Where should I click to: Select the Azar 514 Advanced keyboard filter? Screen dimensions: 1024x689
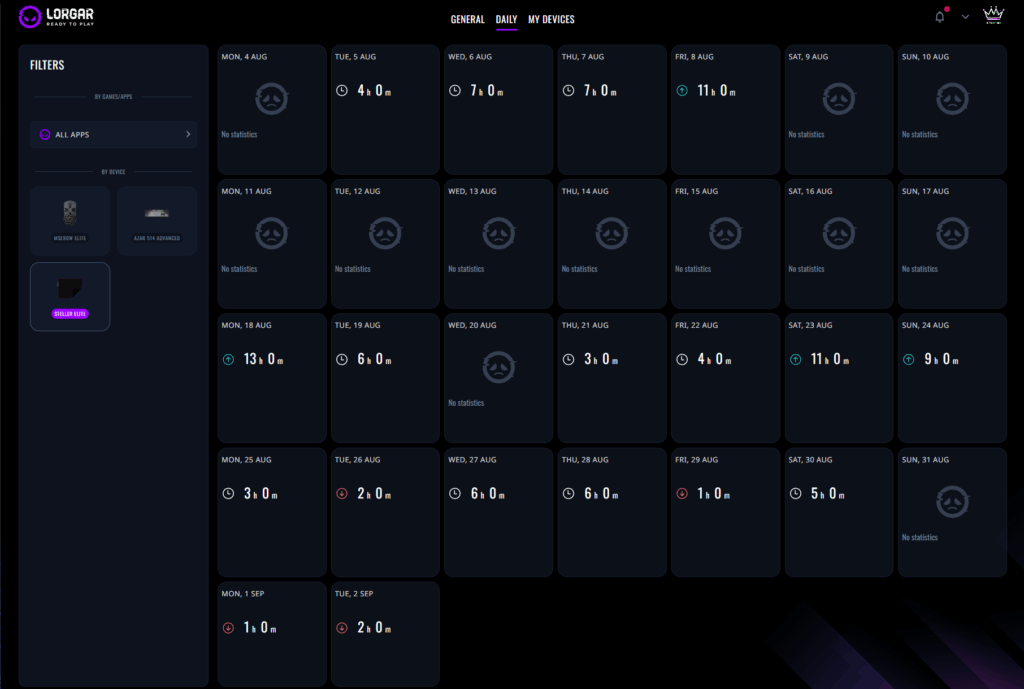pos(157,220)
